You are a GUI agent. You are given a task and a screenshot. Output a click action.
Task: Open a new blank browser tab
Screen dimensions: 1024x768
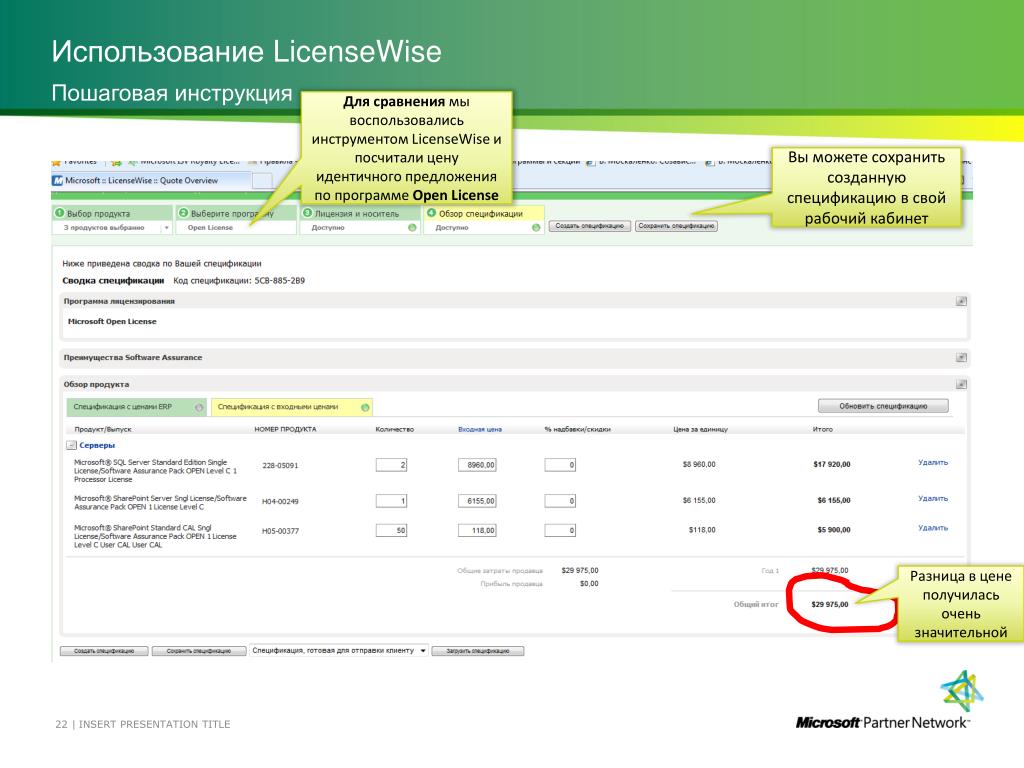point(262,181)
